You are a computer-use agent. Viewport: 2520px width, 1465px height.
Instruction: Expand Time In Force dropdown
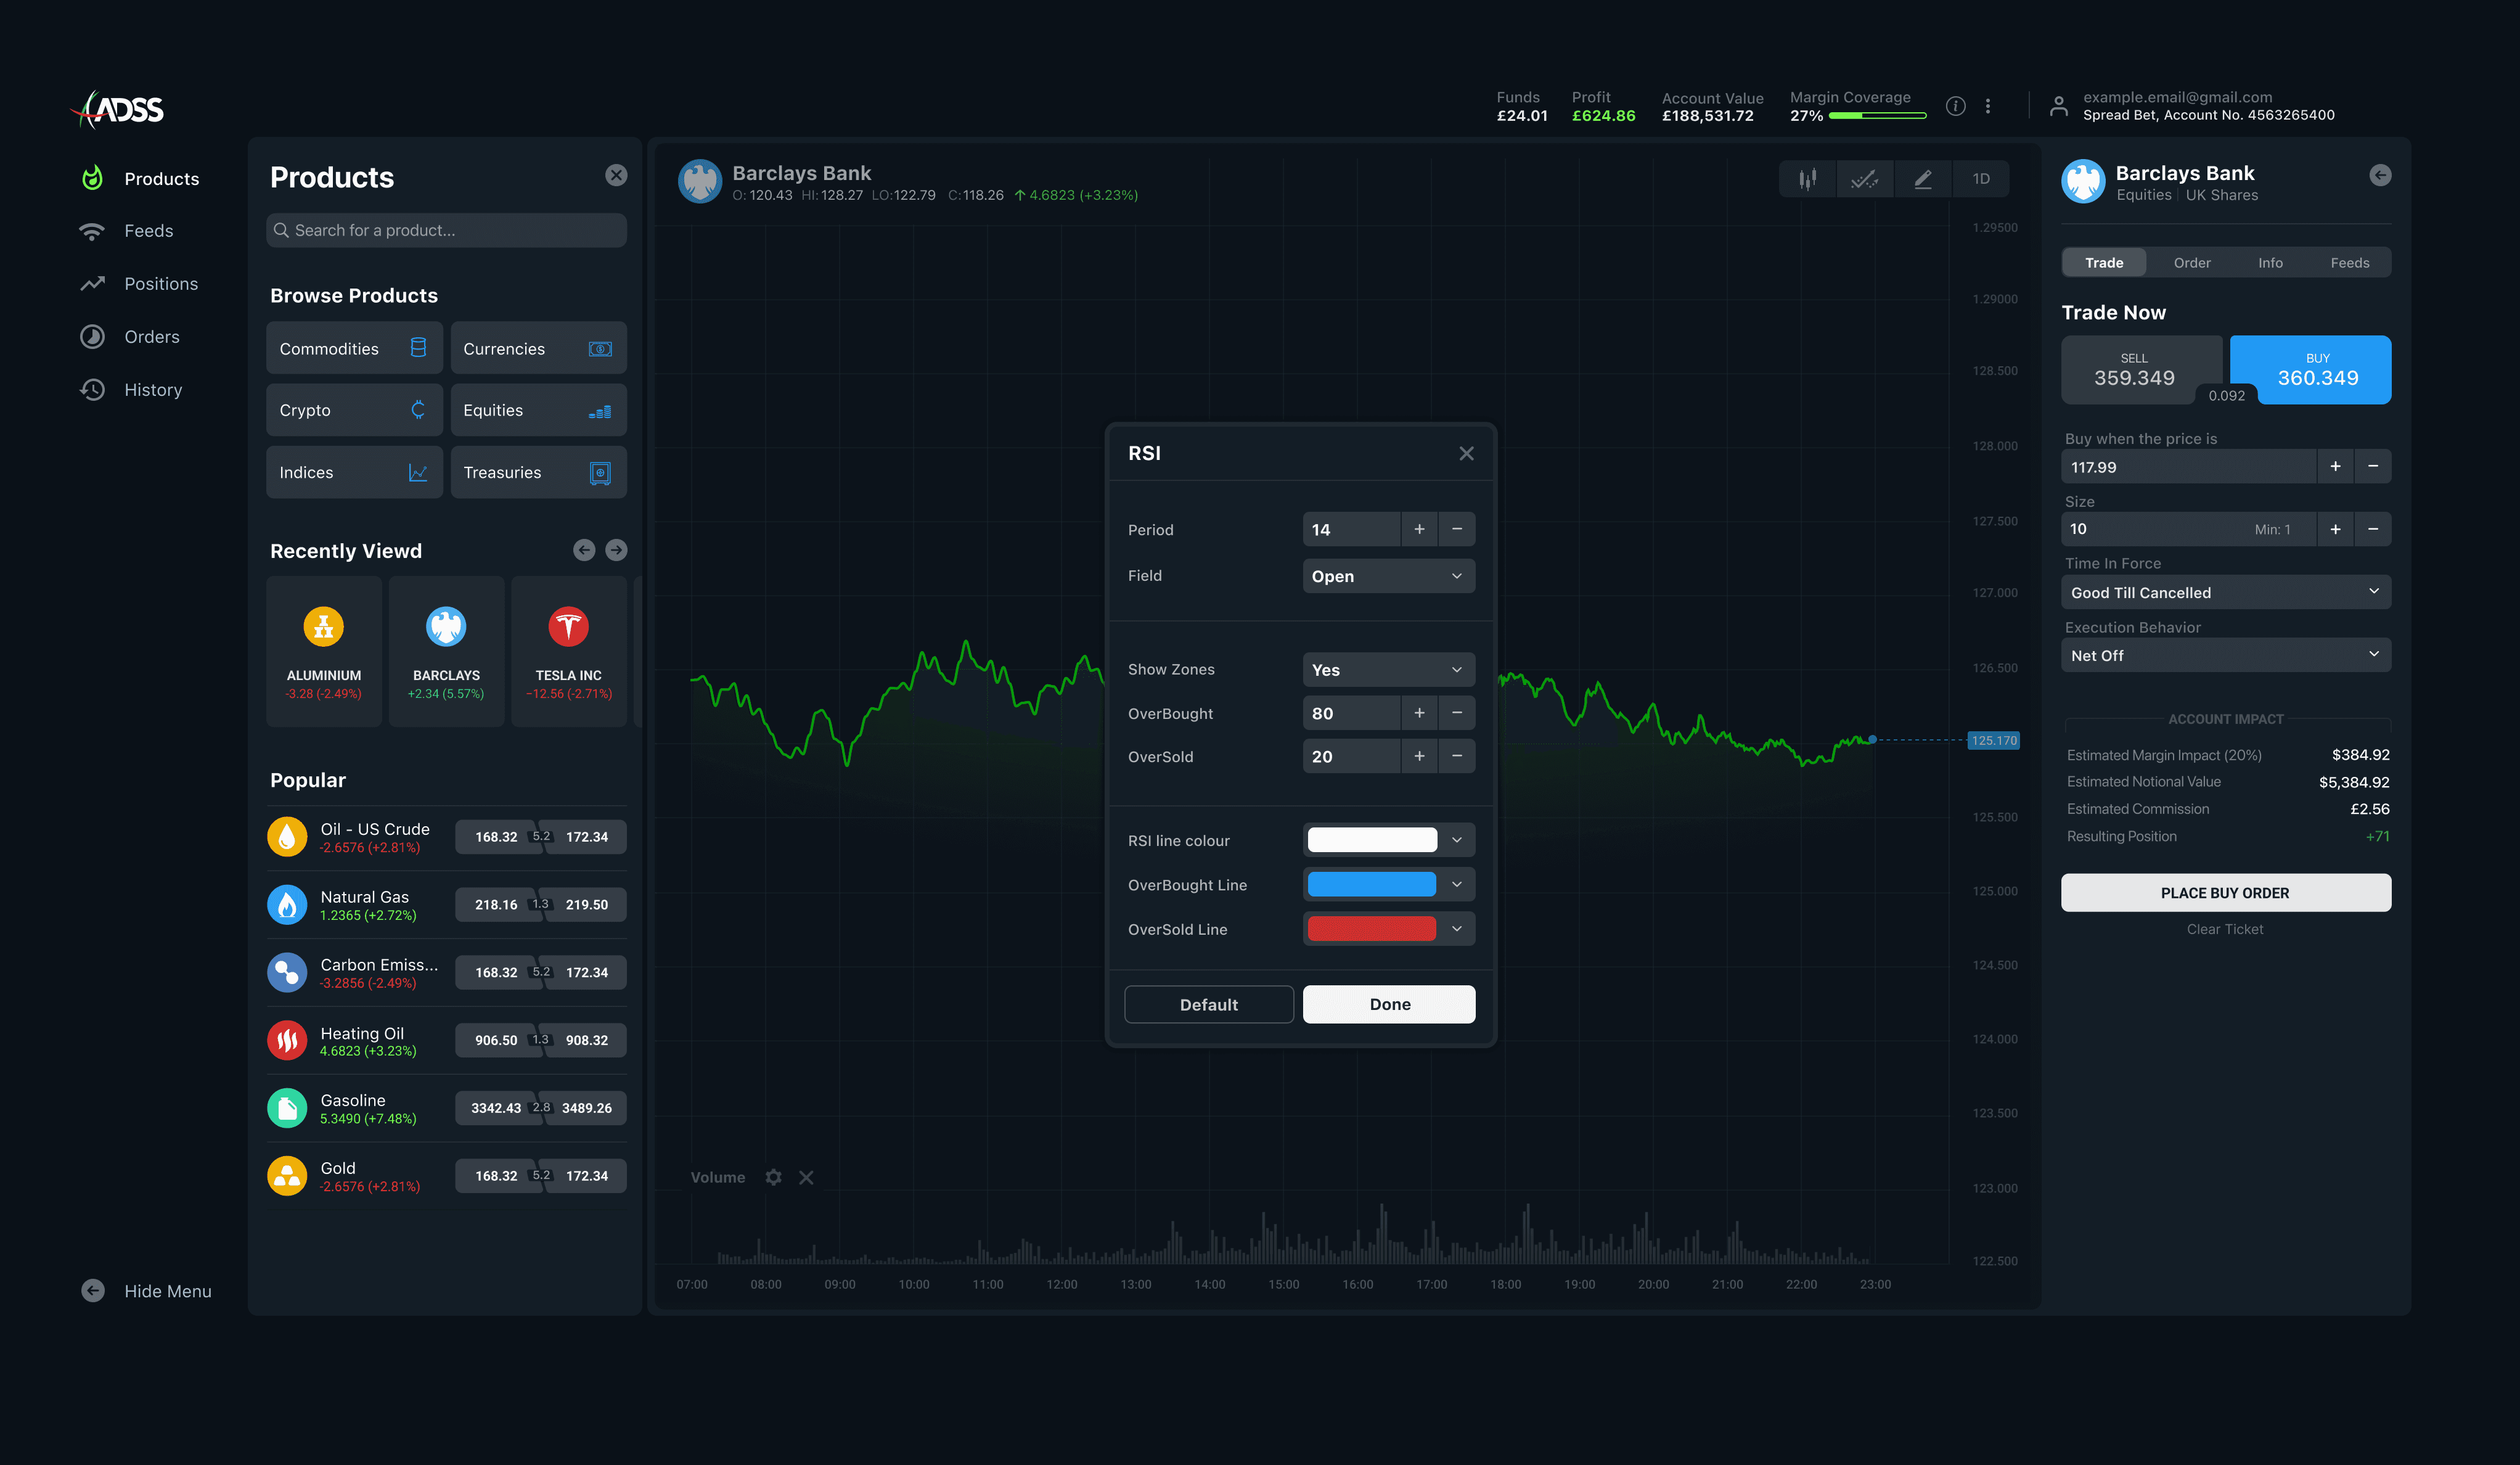2225,592
